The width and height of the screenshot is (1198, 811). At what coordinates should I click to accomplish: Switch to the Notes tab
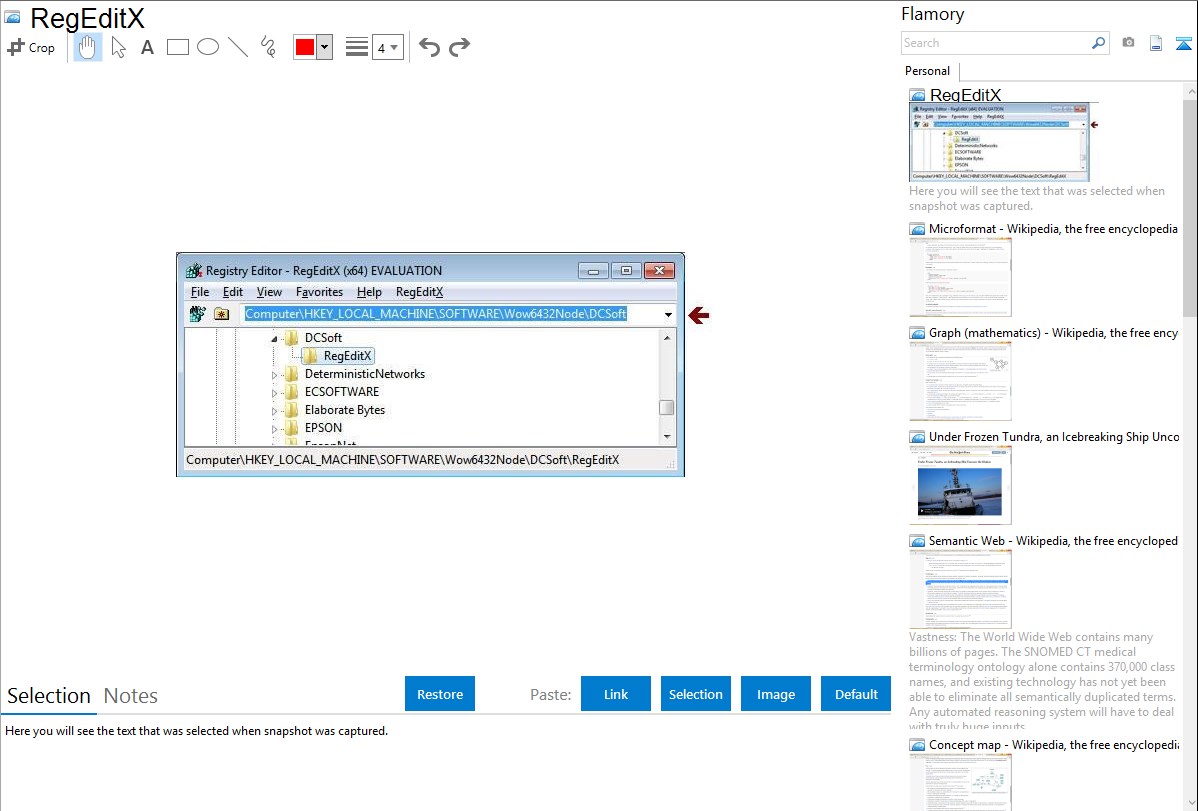click(131, 696)
